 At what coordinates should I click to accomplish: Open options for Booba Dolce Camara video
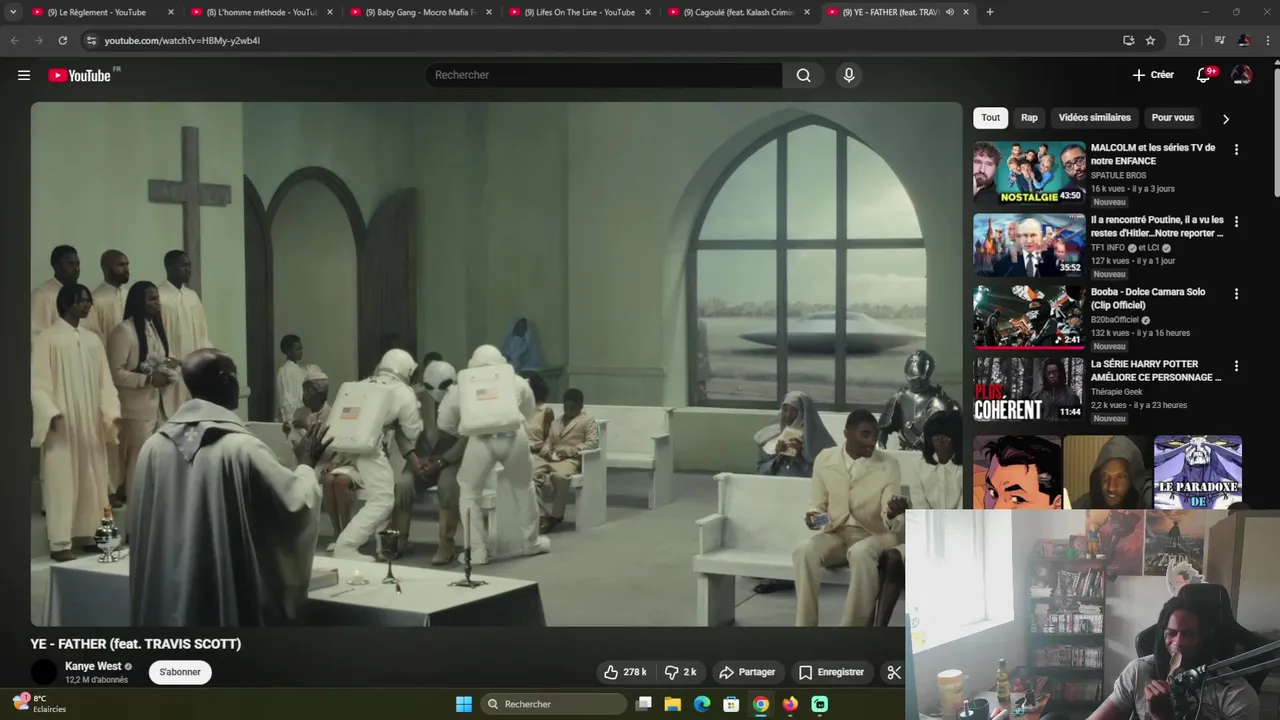click(1236, 294)
